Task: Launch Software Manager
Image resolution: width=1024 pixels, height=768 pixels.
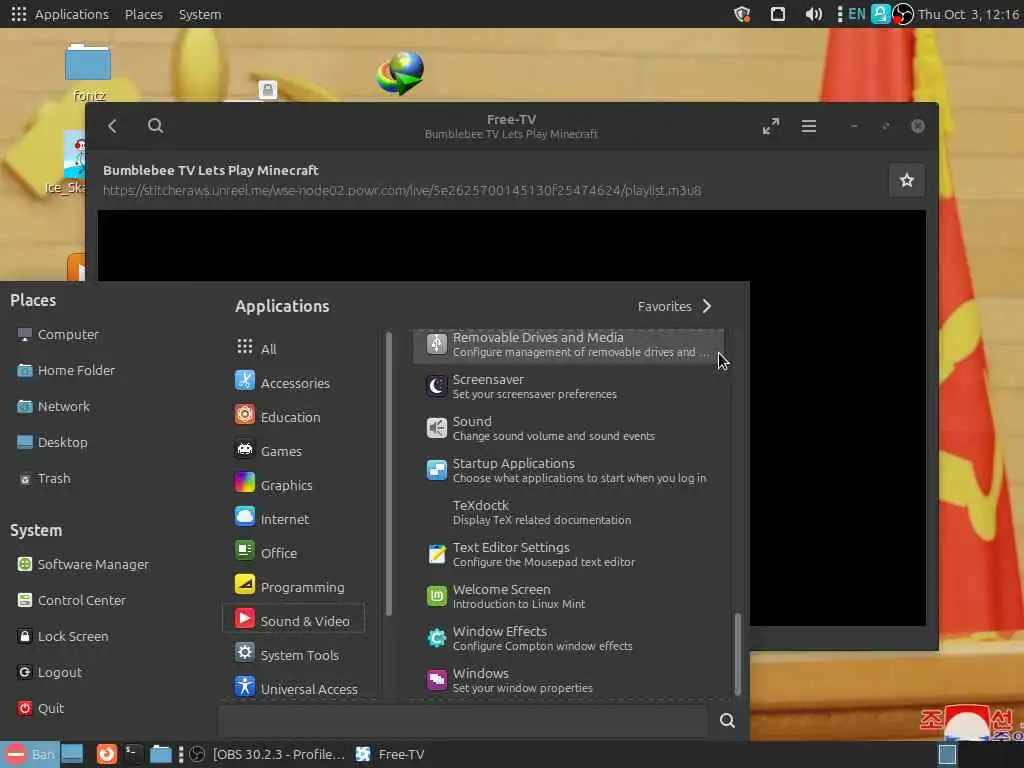Action: (82, 564)
